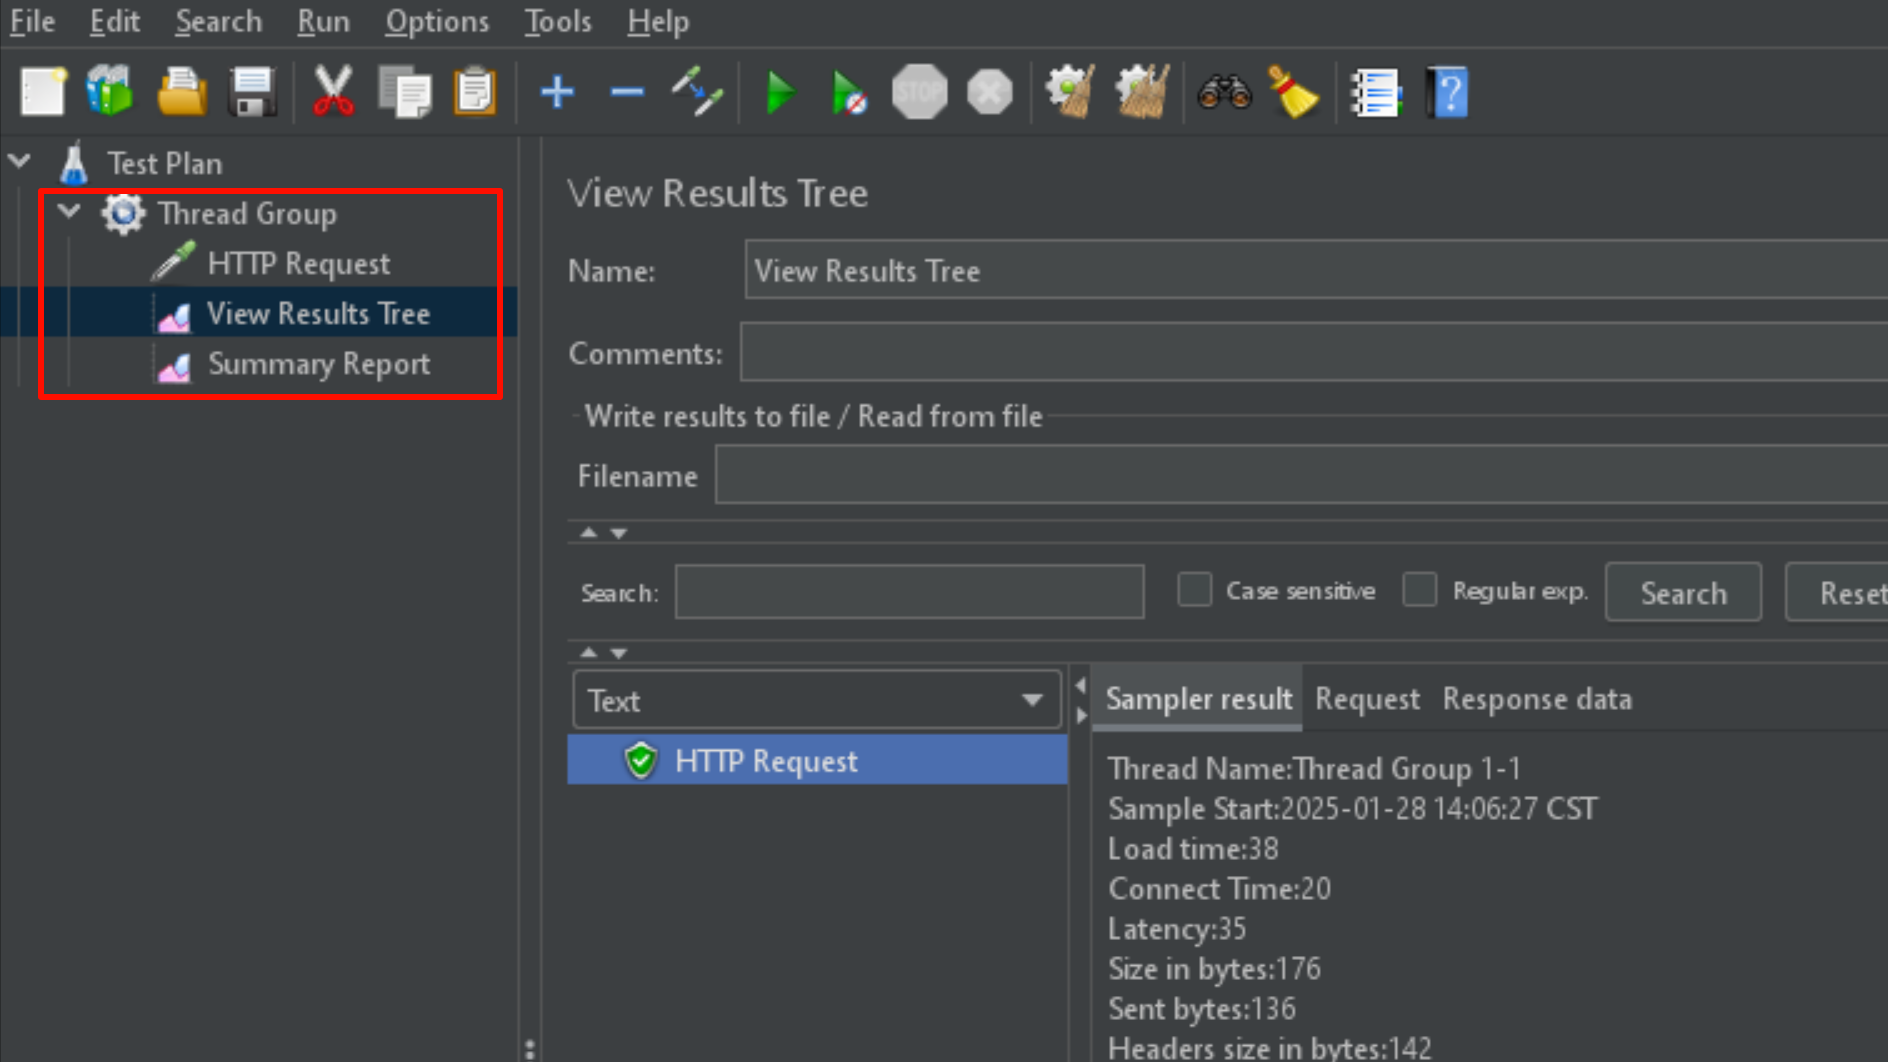This screenshot has height=1062, width=1888.
Task: Start test without pauses icon
Action: point(849,92)
